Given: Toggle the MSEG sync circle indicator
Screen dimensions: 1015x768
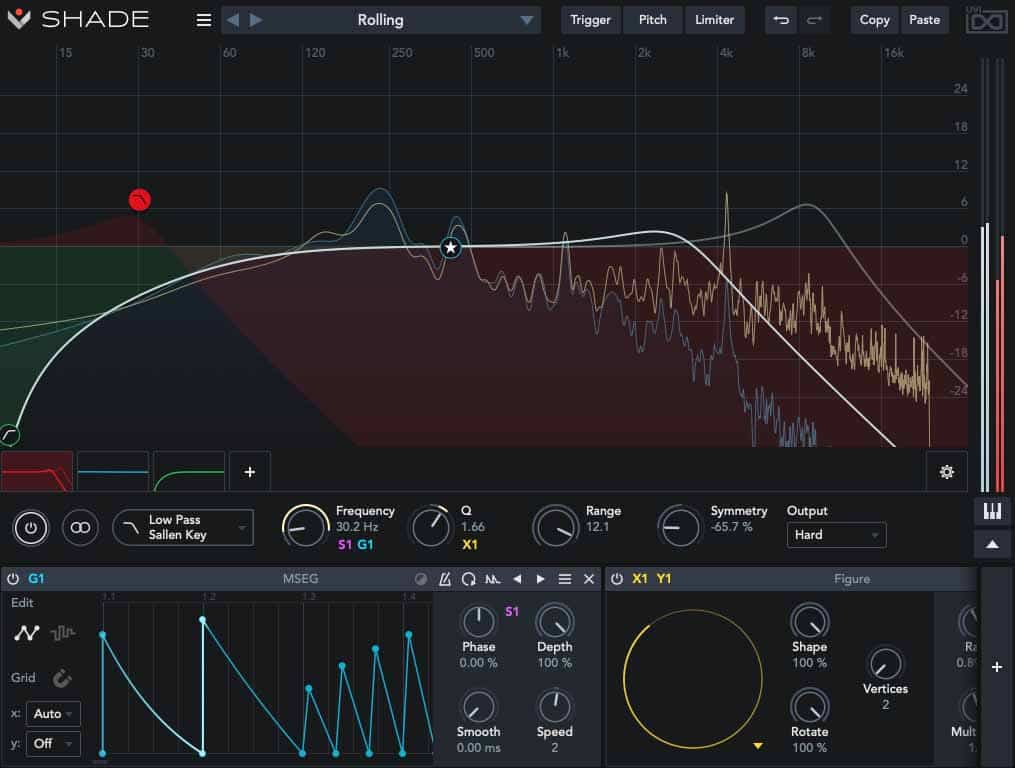Looking at the screenshot, I should pyautogui.click(x=421, y=579).
